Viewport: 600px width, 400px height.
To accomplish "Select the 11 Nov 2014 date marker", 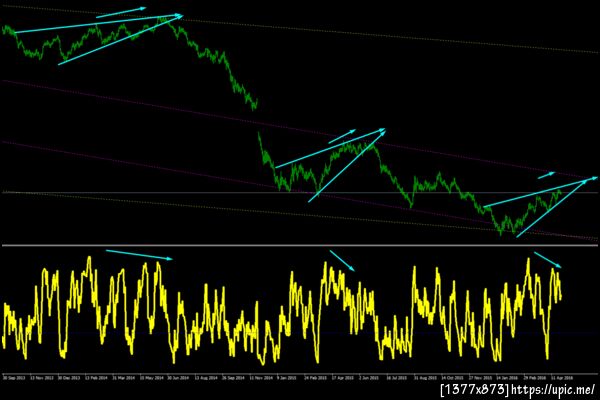I will (x=261, y=378).
